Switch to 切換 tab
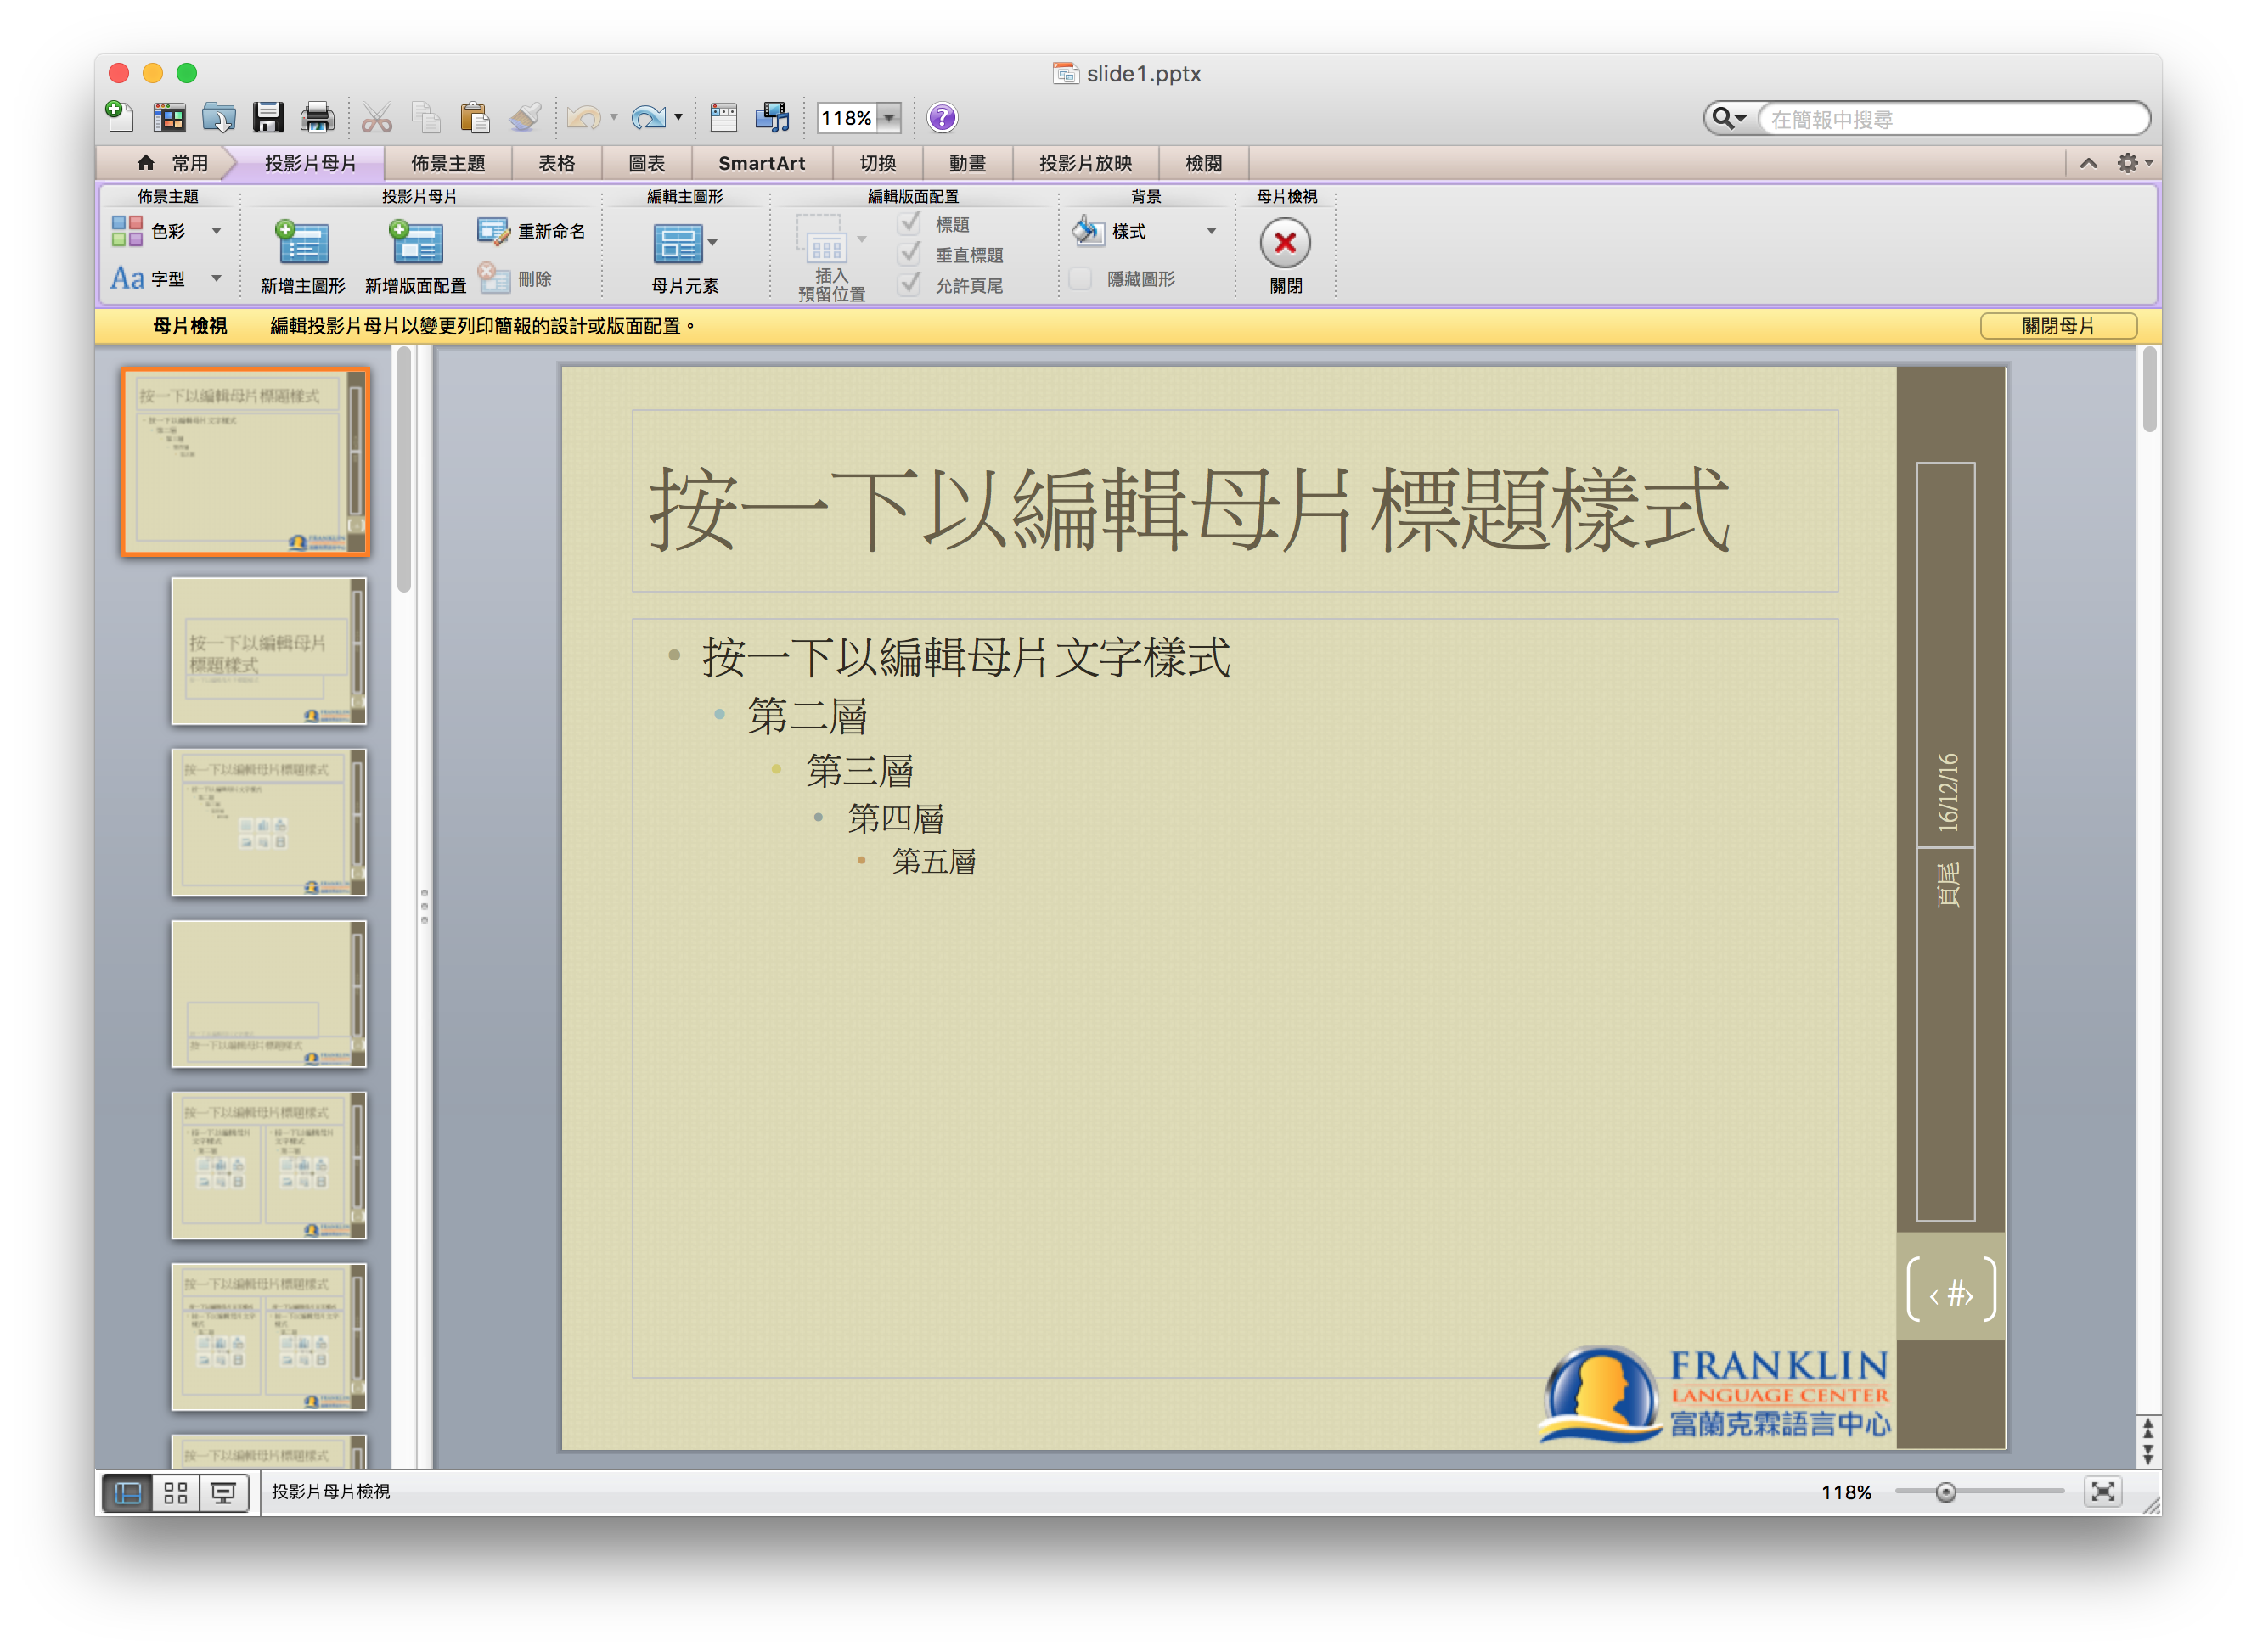Screen dimensions: 2257x1652 878,163
